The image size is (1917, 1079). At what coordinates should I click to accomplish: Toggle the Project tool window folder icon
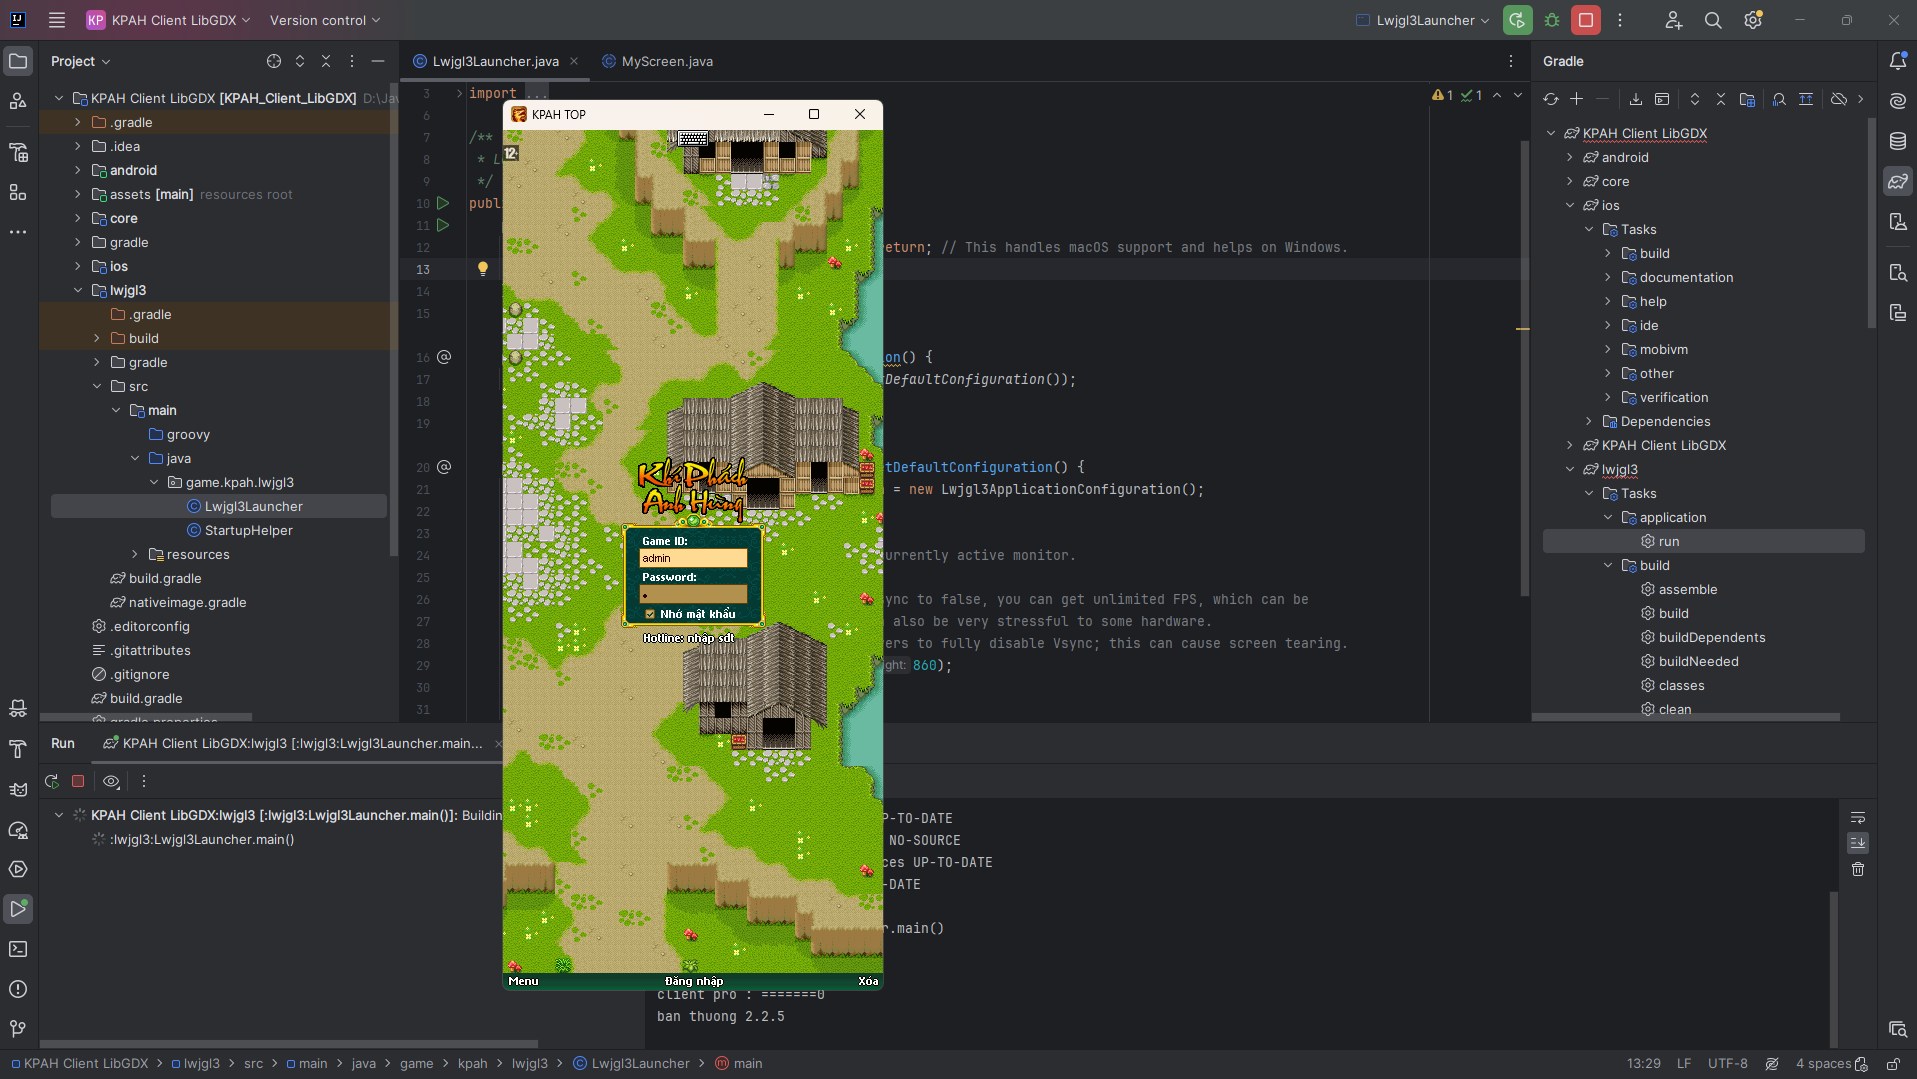tap(18, 61)
